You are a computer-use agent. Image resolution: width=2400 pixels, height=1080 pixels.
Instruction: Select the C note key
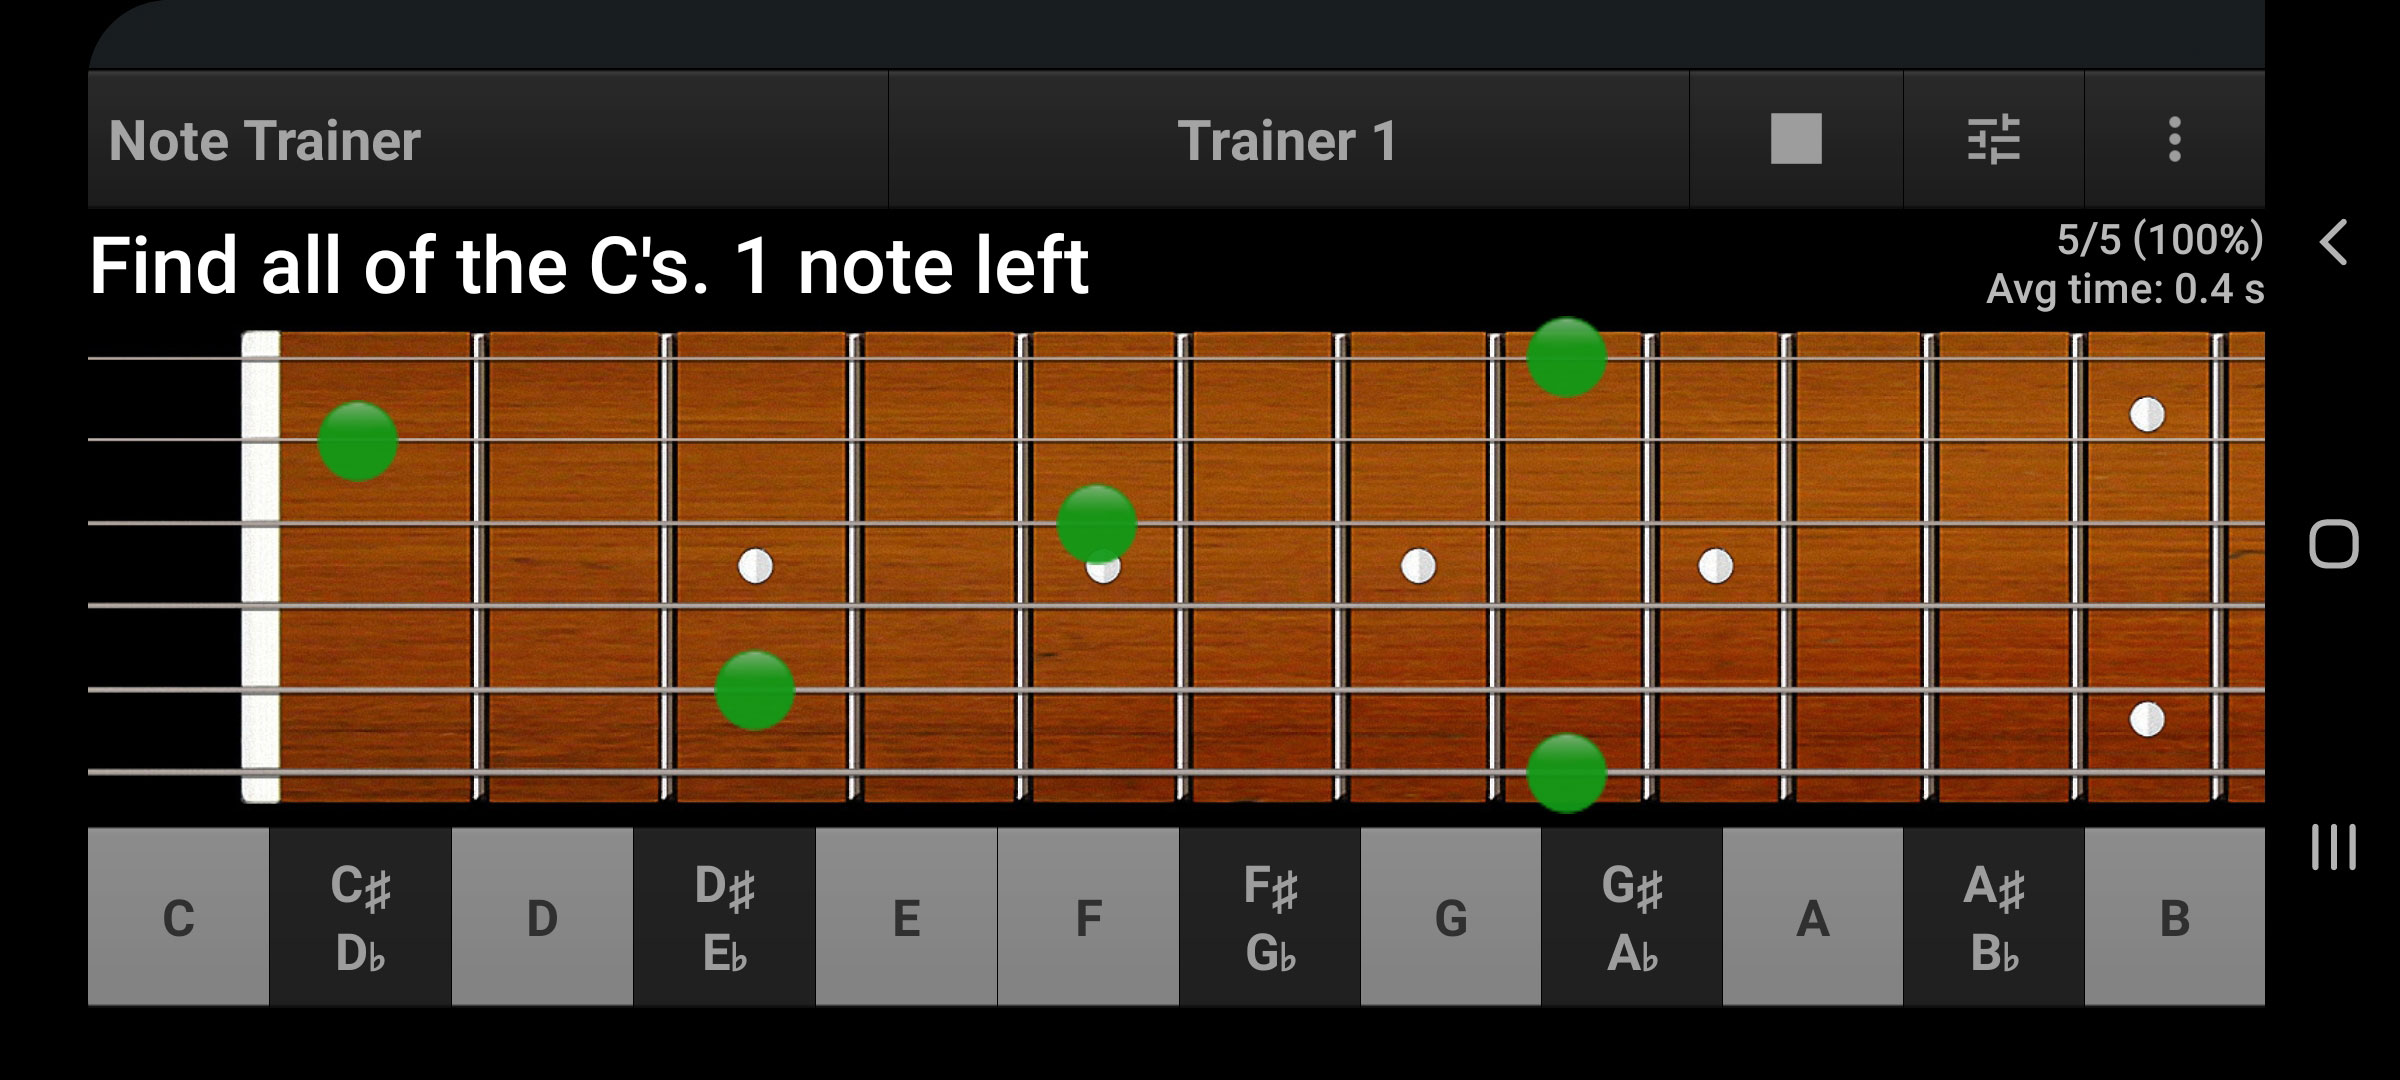[178, 917]
